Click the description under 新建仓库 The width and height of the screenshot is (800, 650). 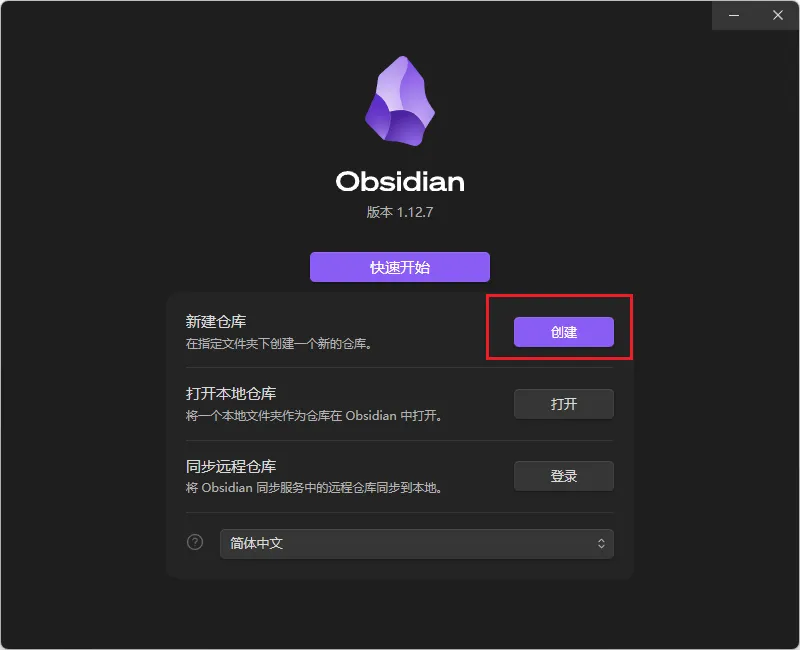coord(279,344)
